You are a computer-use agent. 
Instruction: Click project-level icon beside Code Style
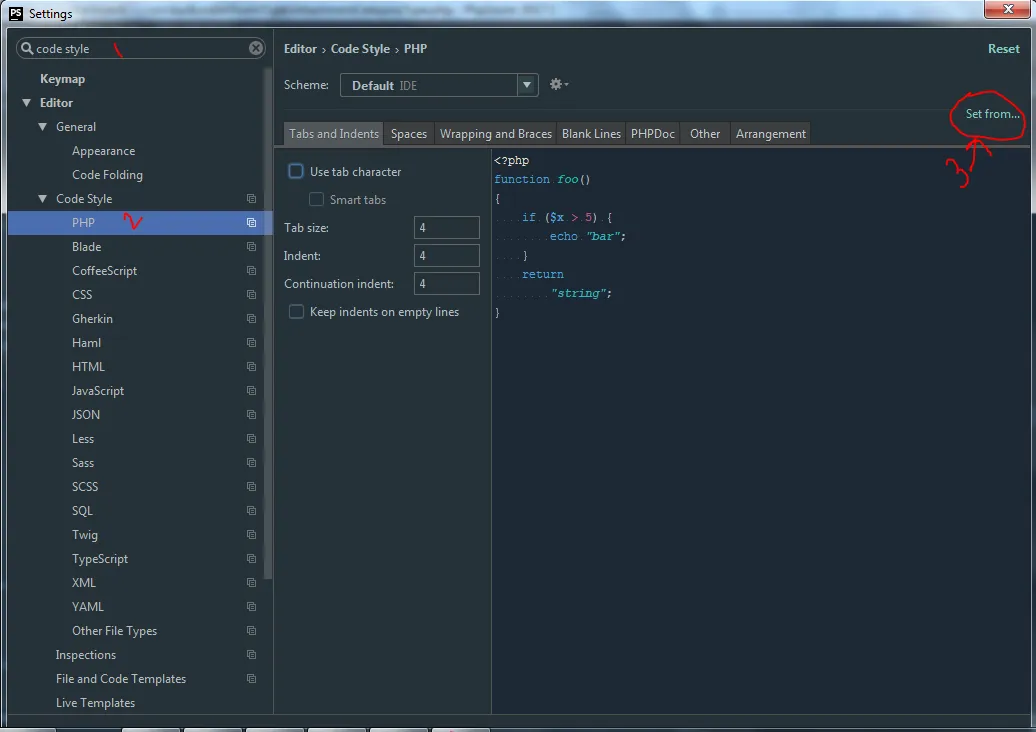tap(251, 199)
